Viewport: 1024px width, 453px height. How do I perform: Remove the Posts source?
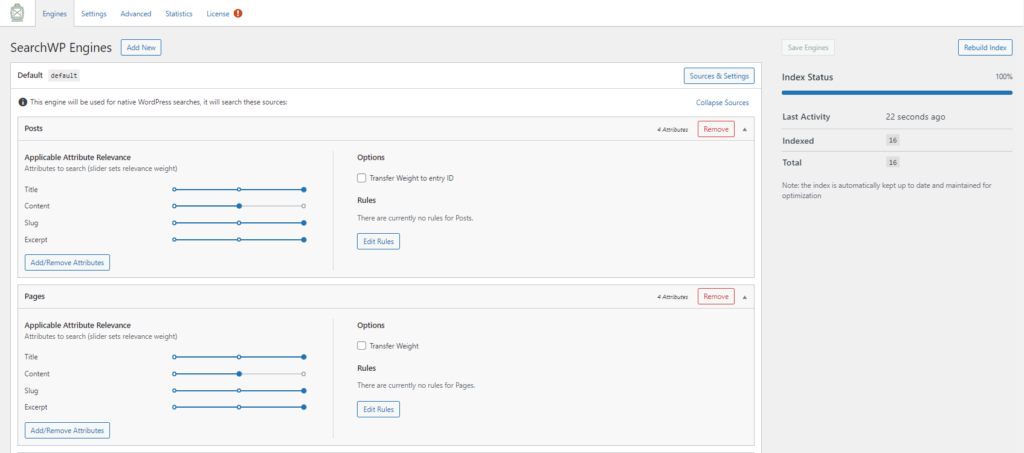(716, 129)
